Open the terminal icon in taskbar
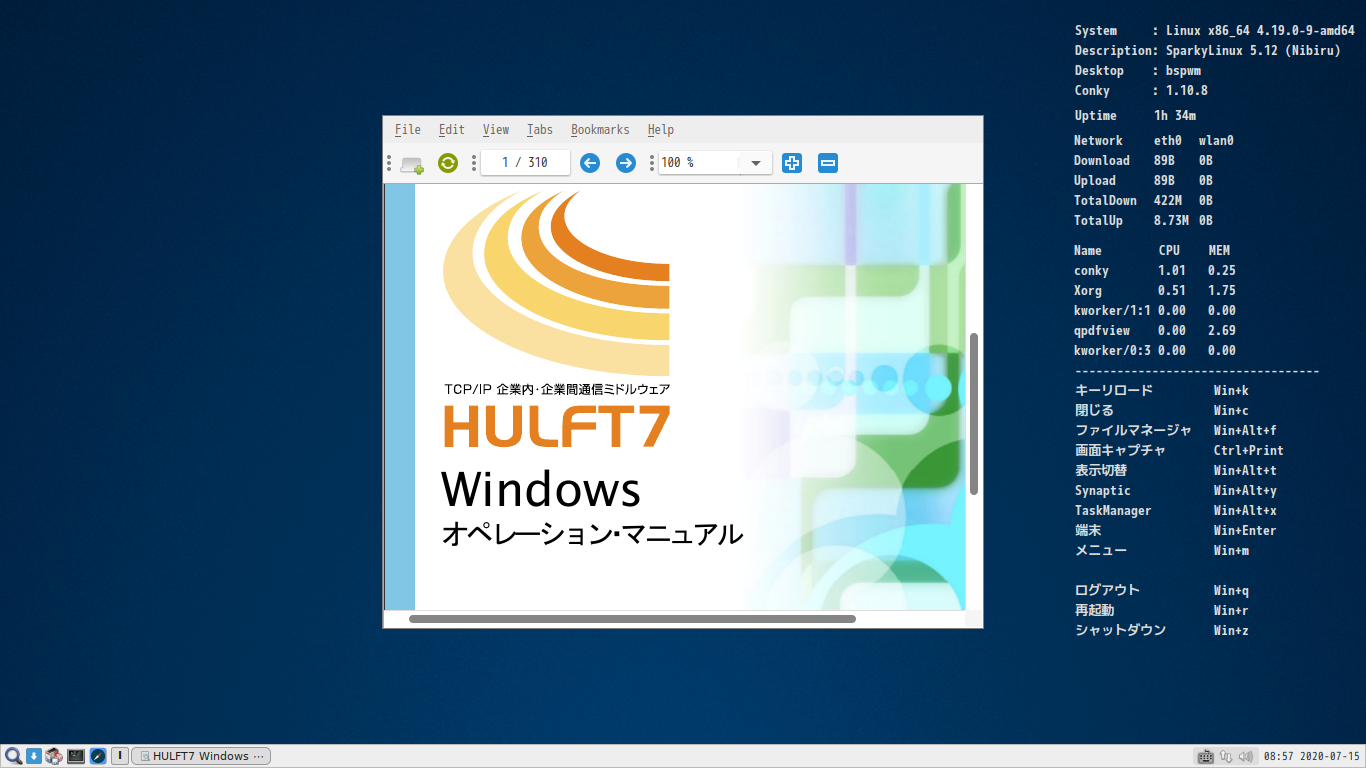 (x=76, y=756)
